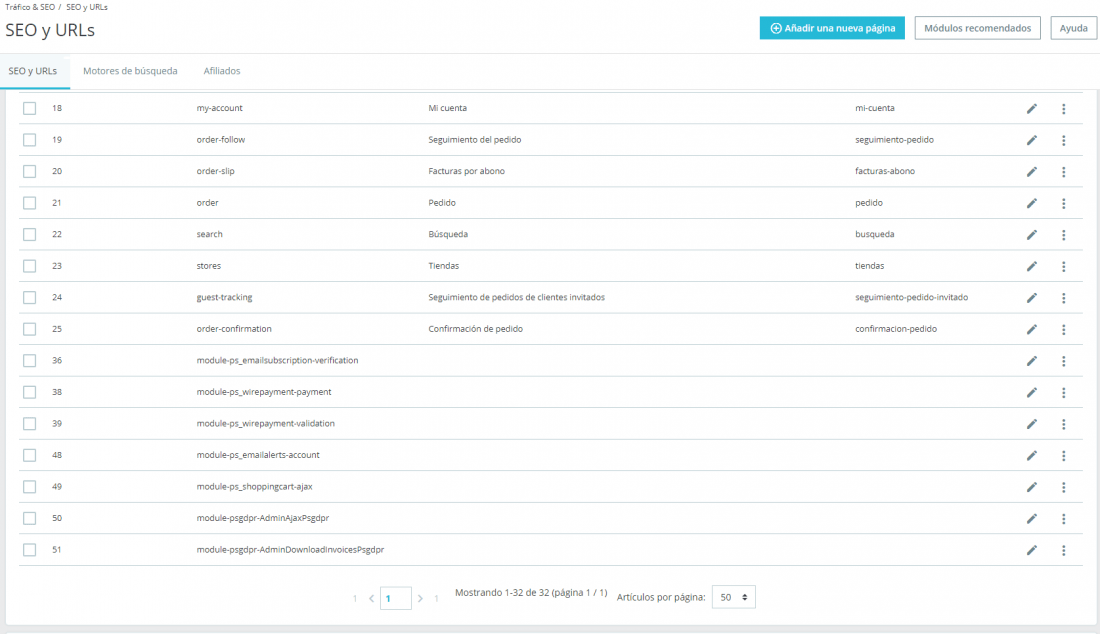Edit module-ps_emailsubscription-verification row
1100x634 pixels.
click(x=1031, y=361)
